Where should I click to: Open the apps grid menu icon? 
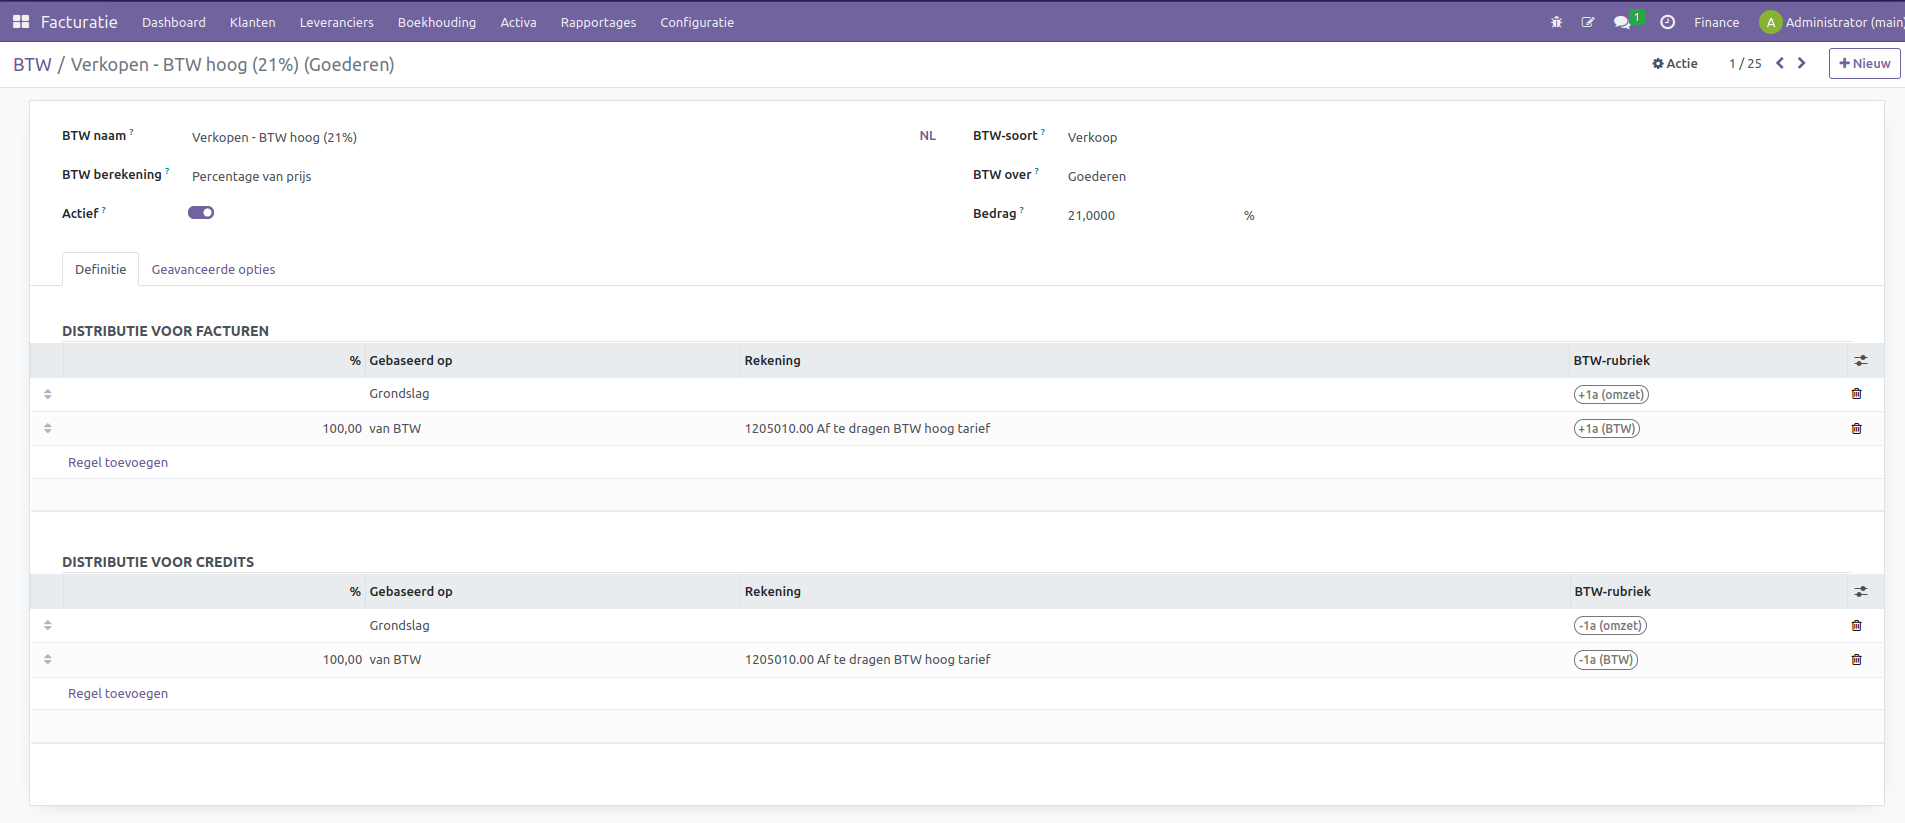[21, 22]
